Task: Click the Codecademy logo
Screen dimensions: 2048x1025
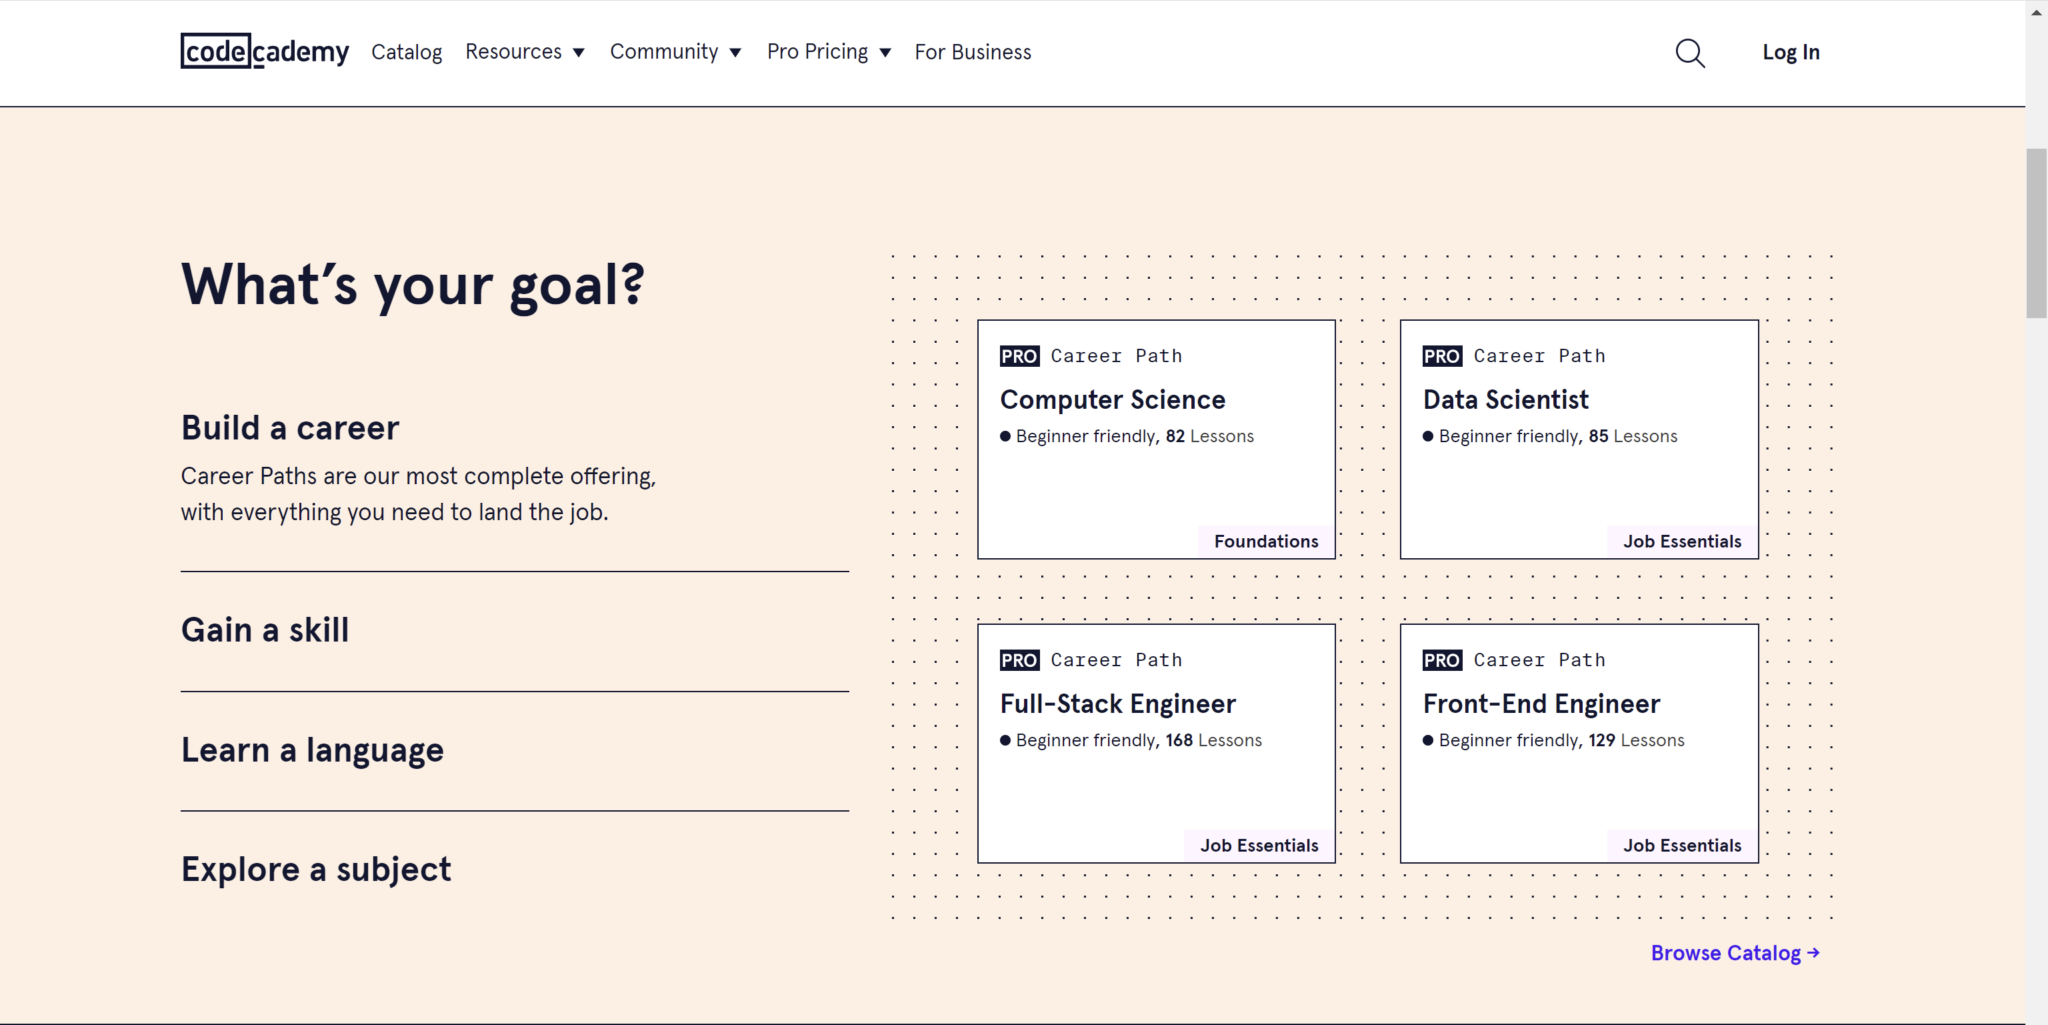Action: pos(265,52)
